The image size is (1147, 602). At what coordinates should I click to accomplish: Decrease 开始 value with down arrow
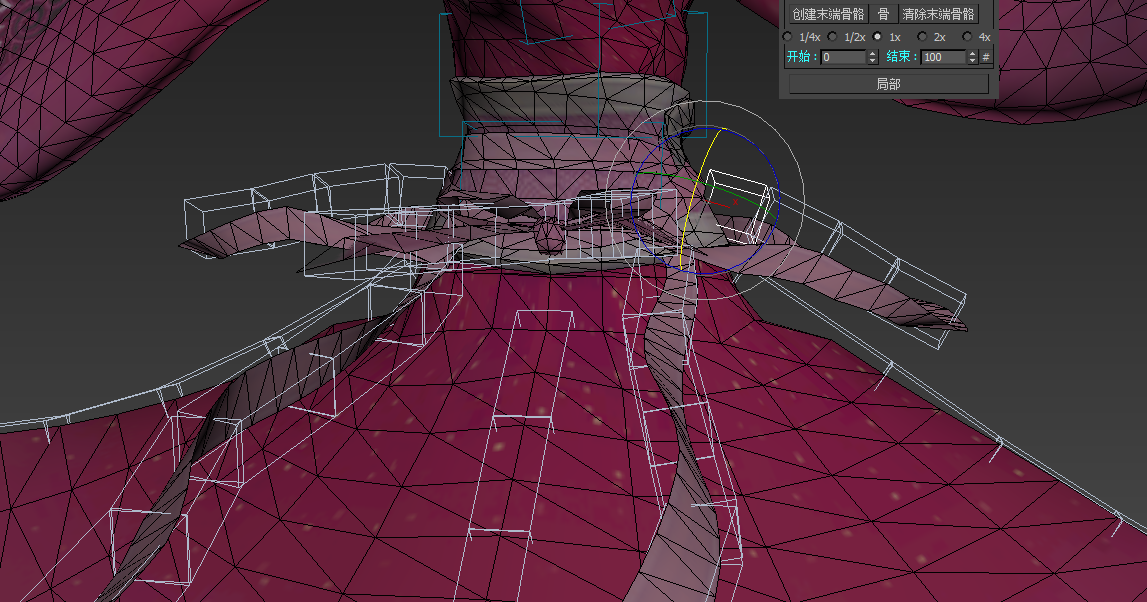coord(872,62)
